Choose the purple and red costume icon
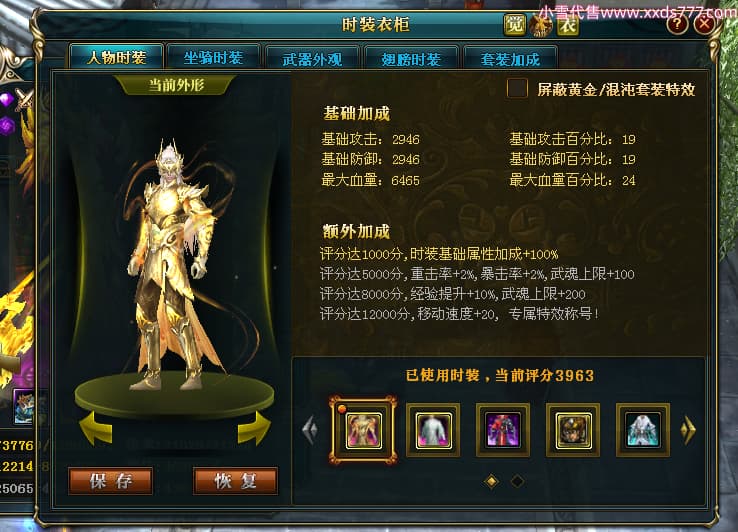 (x=503, y=430)
